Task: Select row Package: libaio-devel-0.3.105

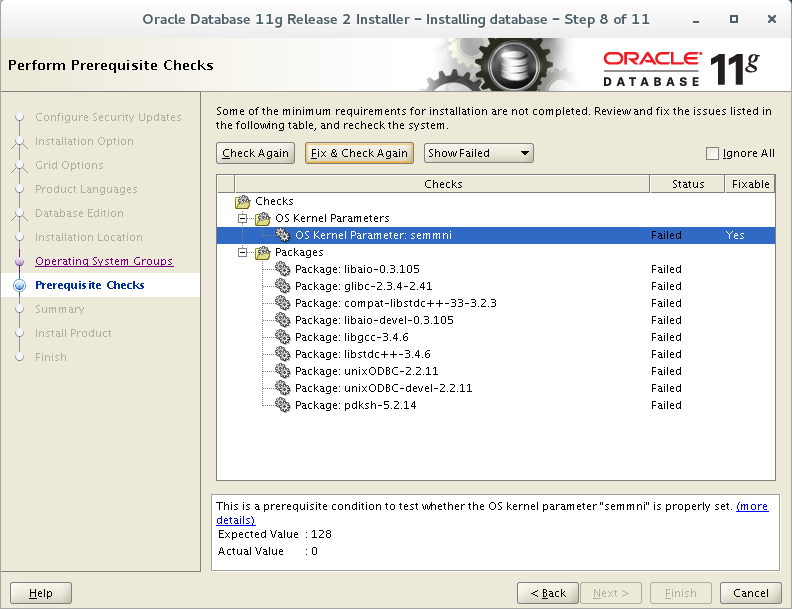Action: [496, 320]
